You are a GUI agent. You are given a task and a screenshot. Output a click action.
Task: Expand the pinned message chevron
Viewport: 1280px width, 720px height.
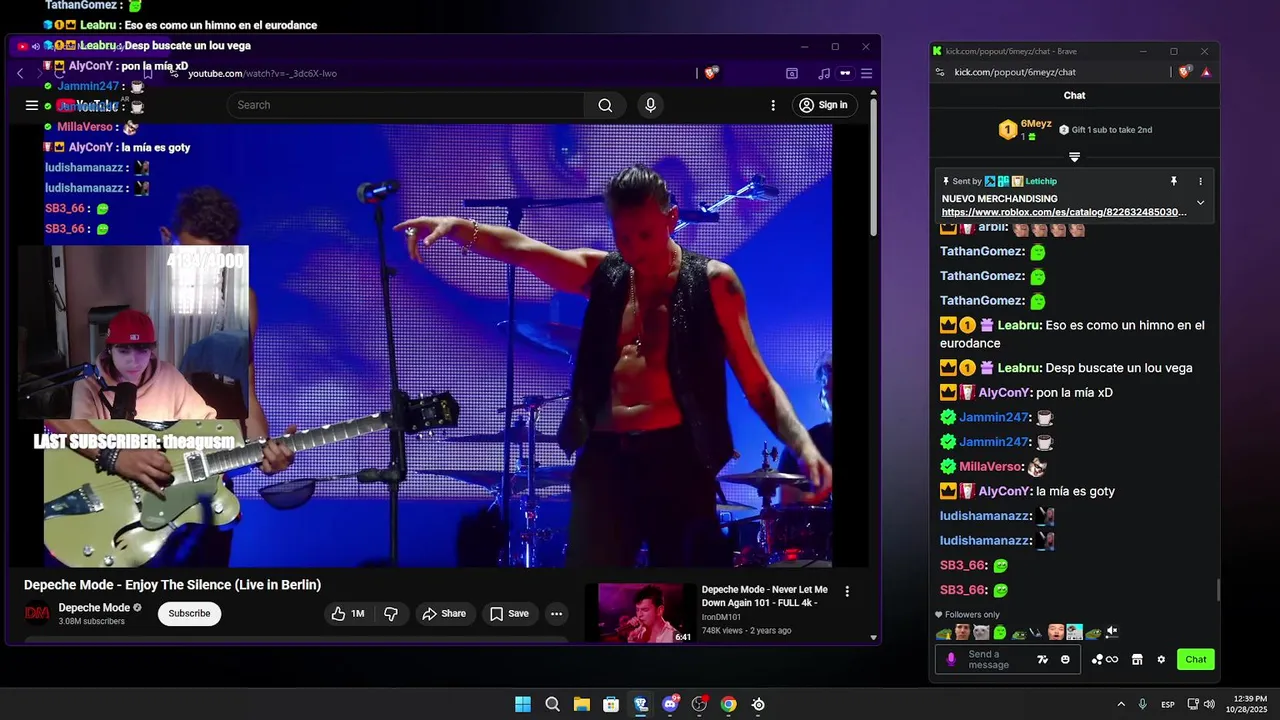[x=1201, y=203]
